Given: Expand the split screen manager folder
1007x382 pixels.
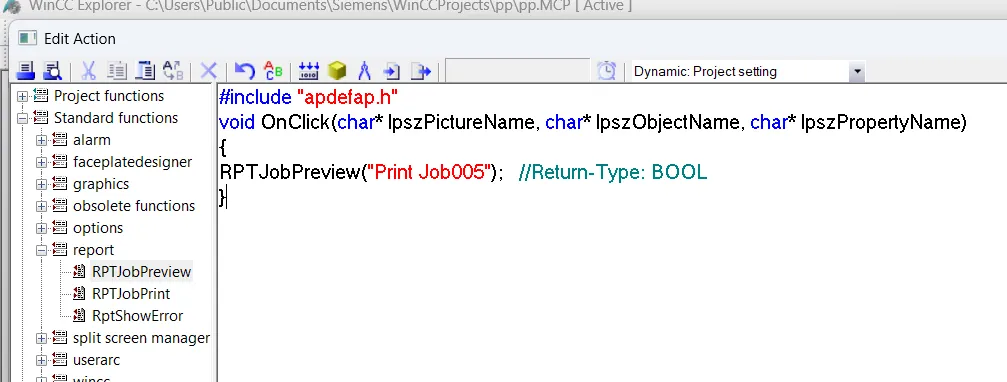Looking at the screenshot, I should (x=42, y=338).
